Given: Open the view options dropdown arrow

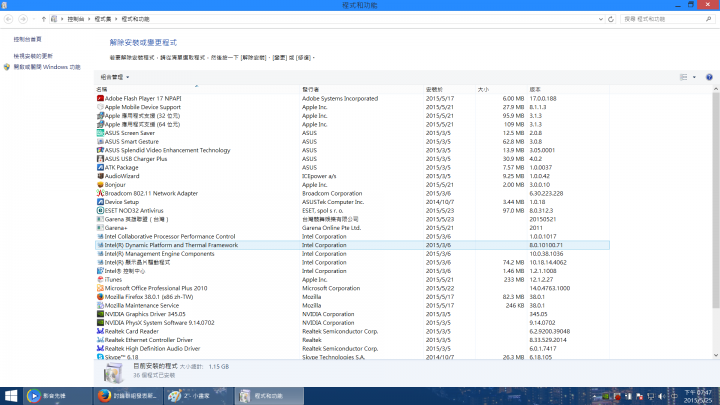Looking at the screenshot, I should pos(694,77).
